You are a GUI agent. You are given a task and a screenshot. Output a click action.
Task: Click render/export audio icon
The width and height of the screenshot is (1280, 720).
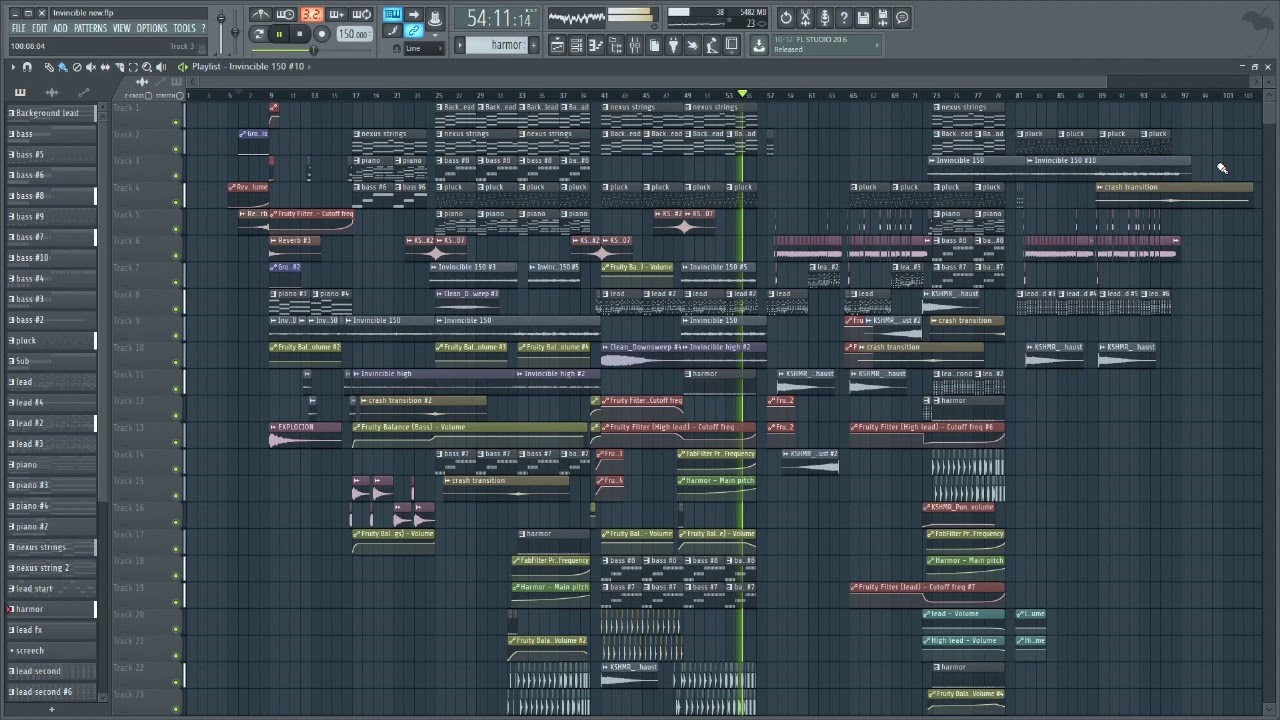point(883,17)
